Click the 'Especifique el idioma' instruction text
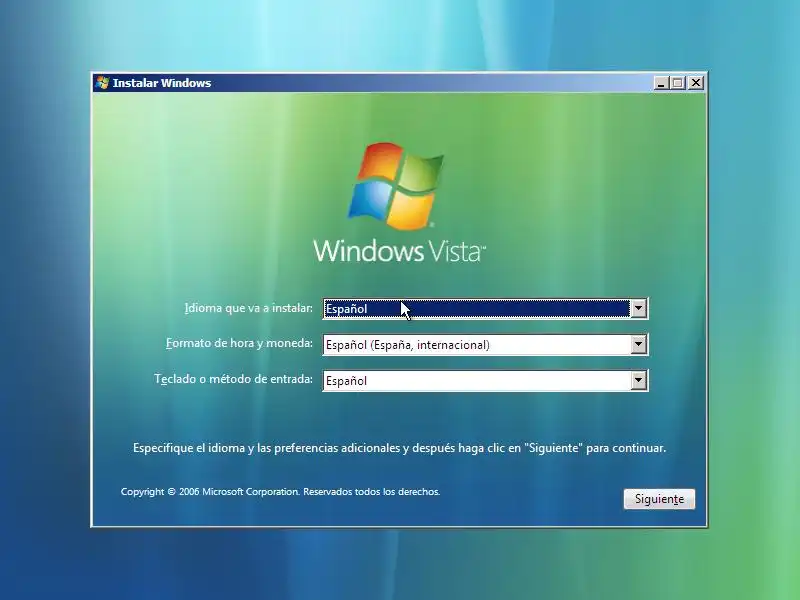Viewport: 800px width, 600px height. pyautogui.click(x=399, y=448)
